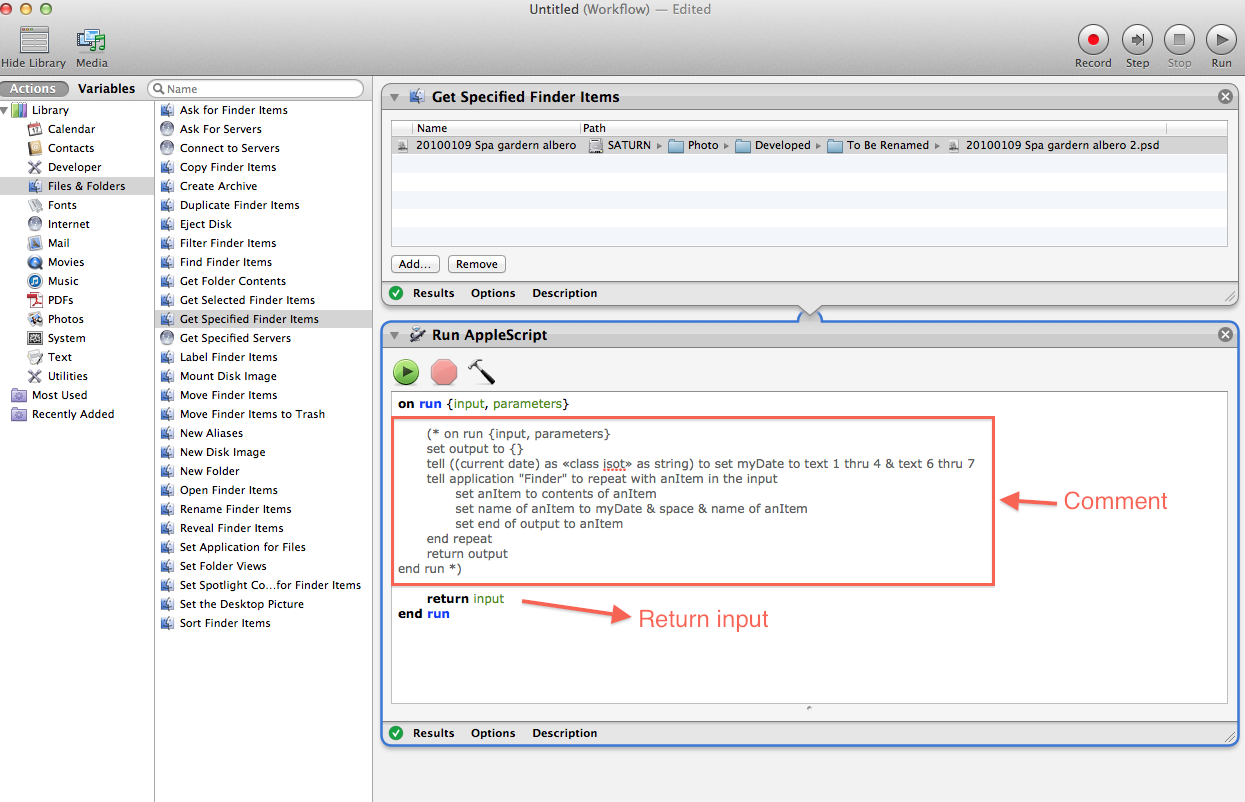Image resolution: width=1245 pixels, height=802 pixels.
Task: Show Description of Get Specified Finder Items
Action: click(564, 293)
